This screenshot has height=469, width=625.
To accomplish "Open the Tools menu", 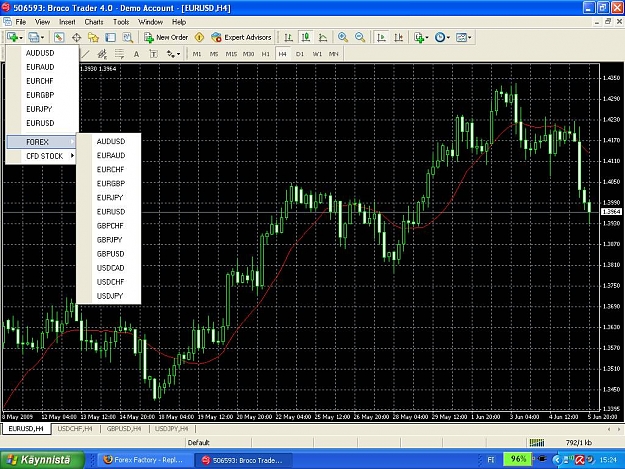I will (121, 22).
